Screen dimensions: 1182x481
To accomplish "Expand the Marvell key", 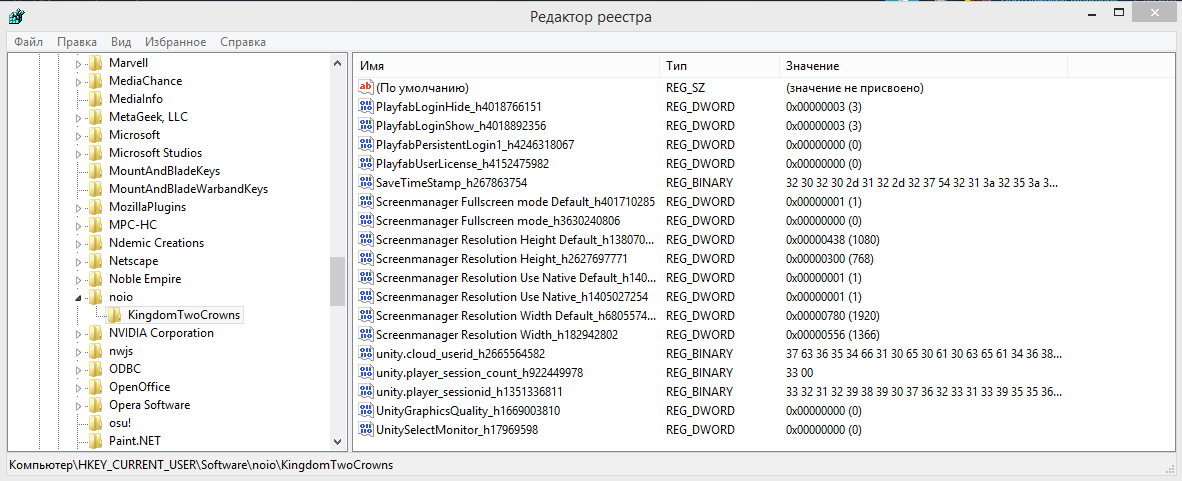I will coord(78,64).
